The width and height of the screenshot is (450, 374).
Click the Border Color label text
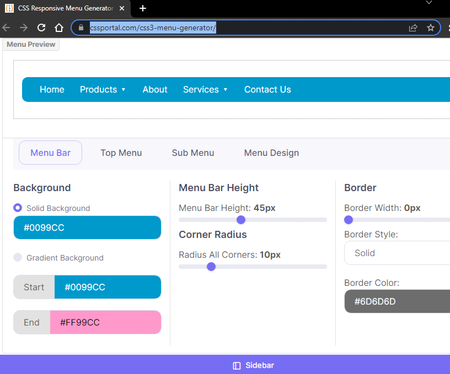372,283
